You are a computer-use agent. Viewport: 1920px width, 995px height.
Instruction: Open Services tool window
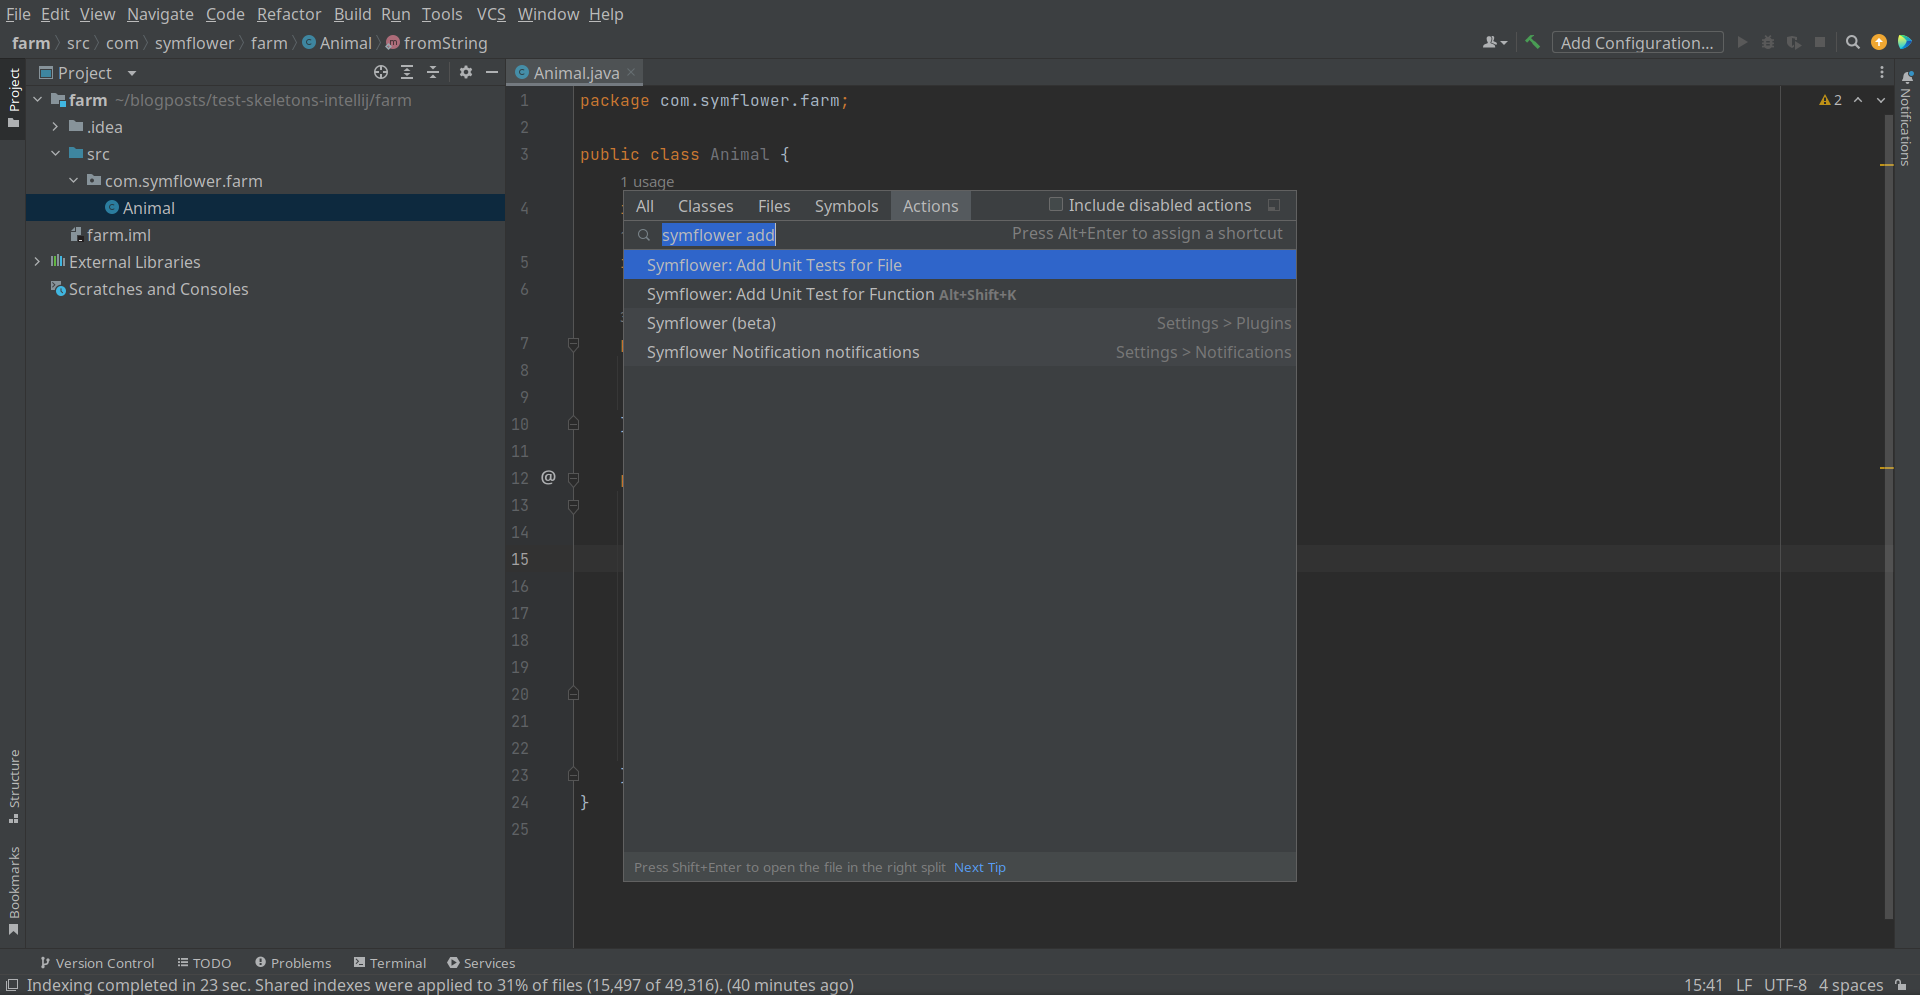click(x=481, y=963)
